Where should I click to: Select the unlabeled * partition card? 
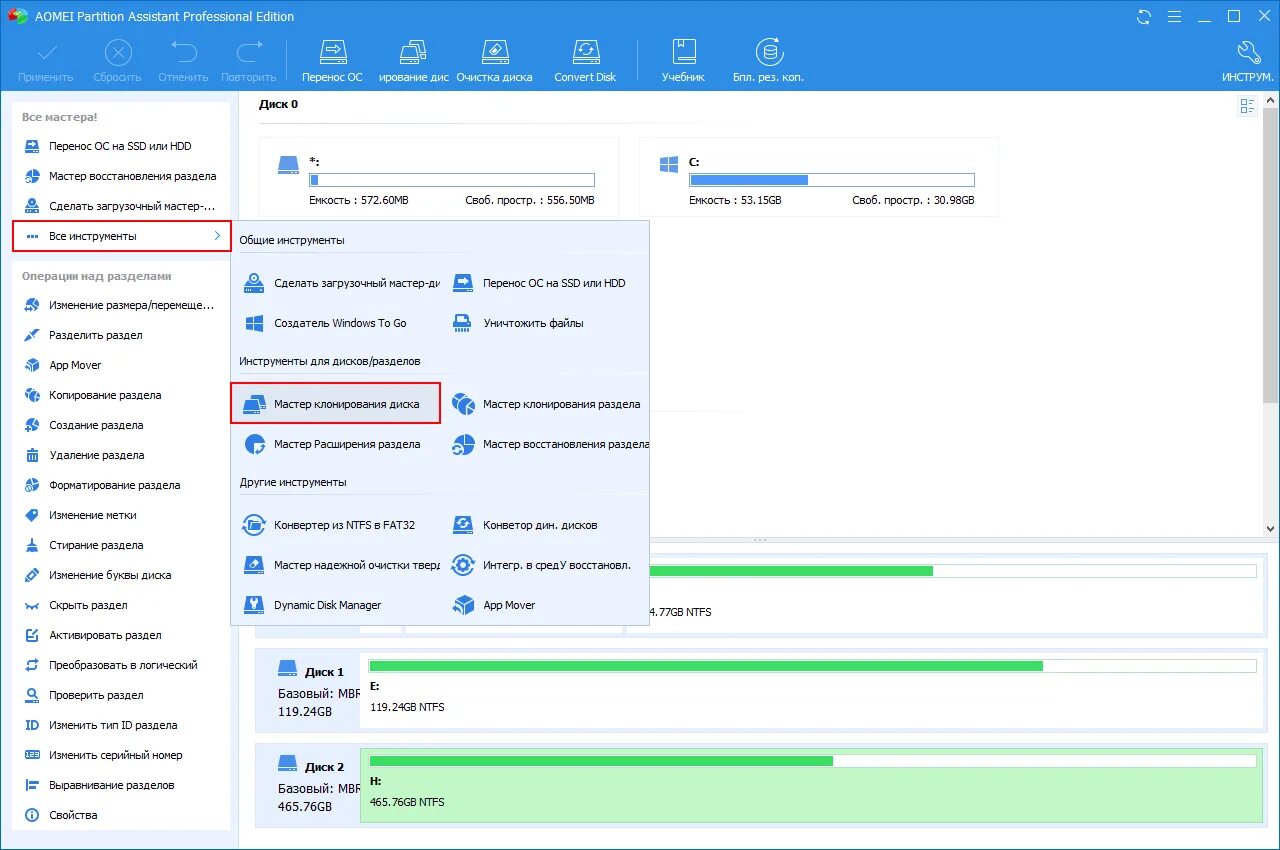(438, 177)
